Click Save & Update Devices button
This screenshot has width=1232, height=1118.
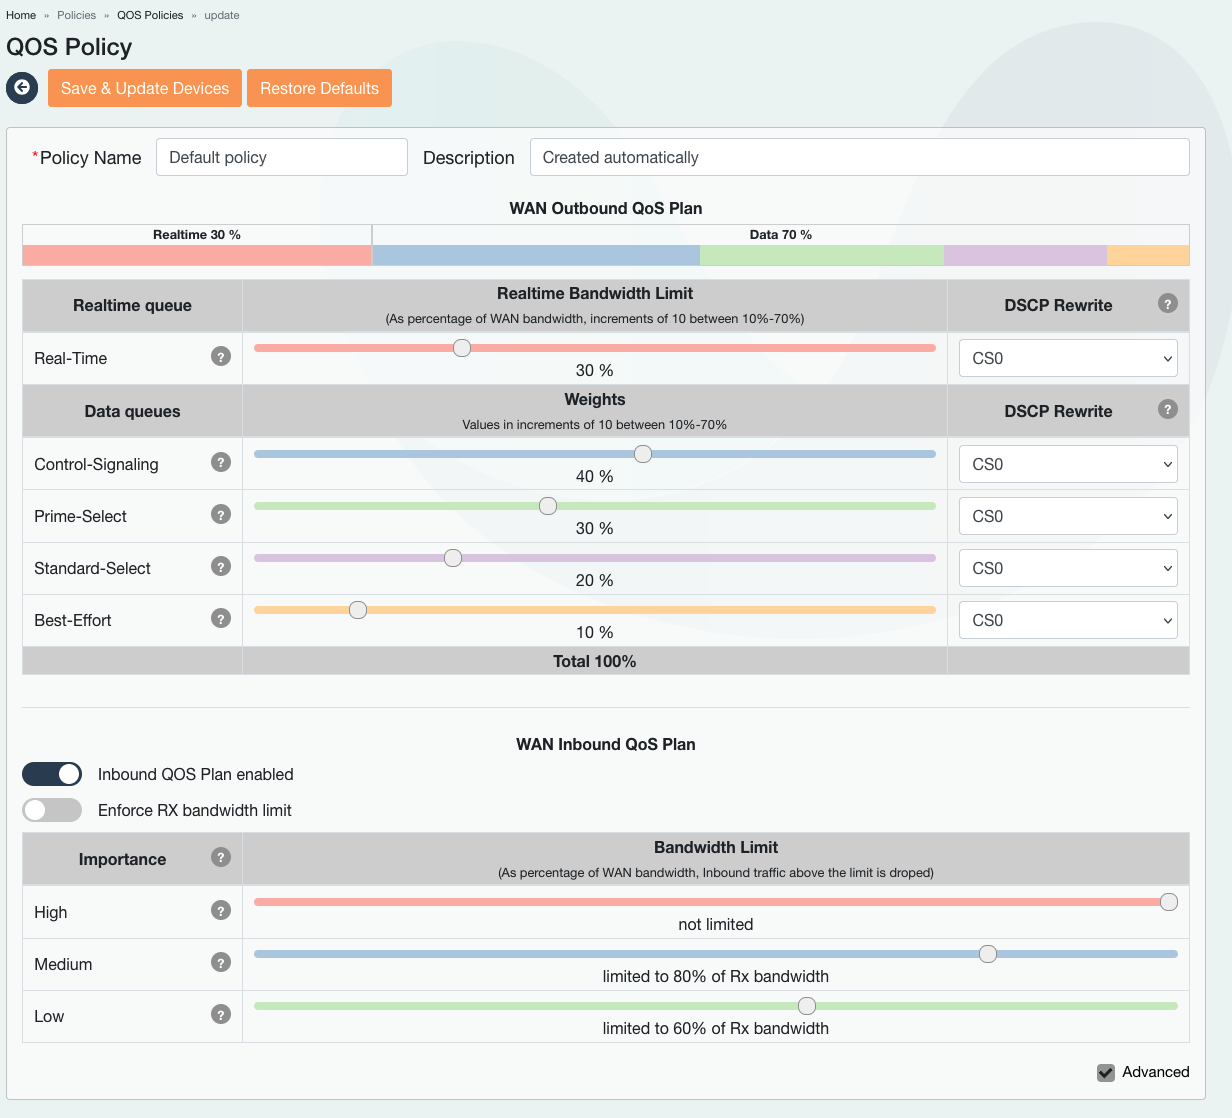pos(145,88)
